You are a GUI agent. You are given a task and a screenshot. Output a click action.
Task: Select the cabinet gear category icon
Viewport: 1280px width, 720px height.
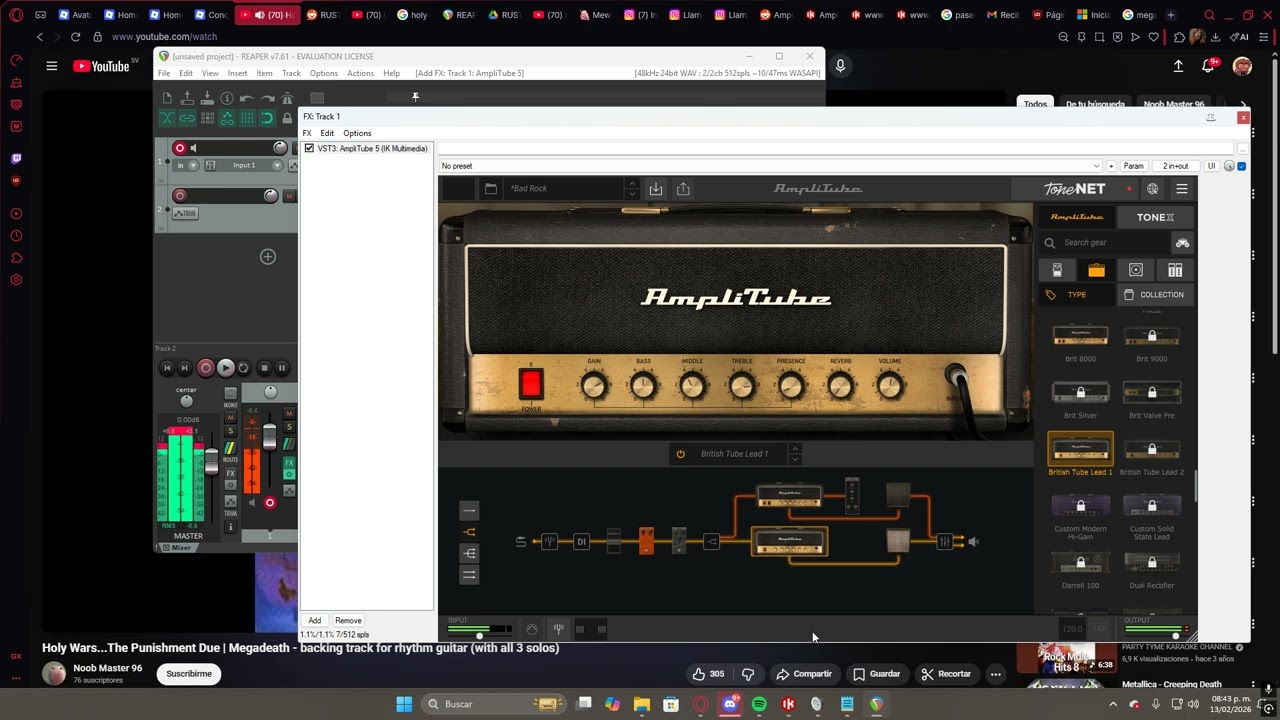pos(1136,270)
